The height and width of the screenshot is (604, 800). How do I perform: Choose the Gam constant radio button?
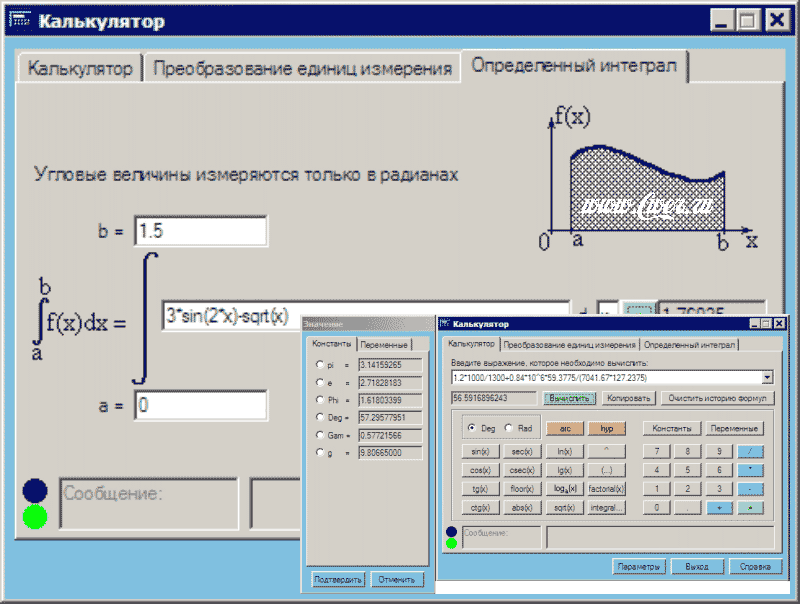pyautogui.click(x=320, y=435)
